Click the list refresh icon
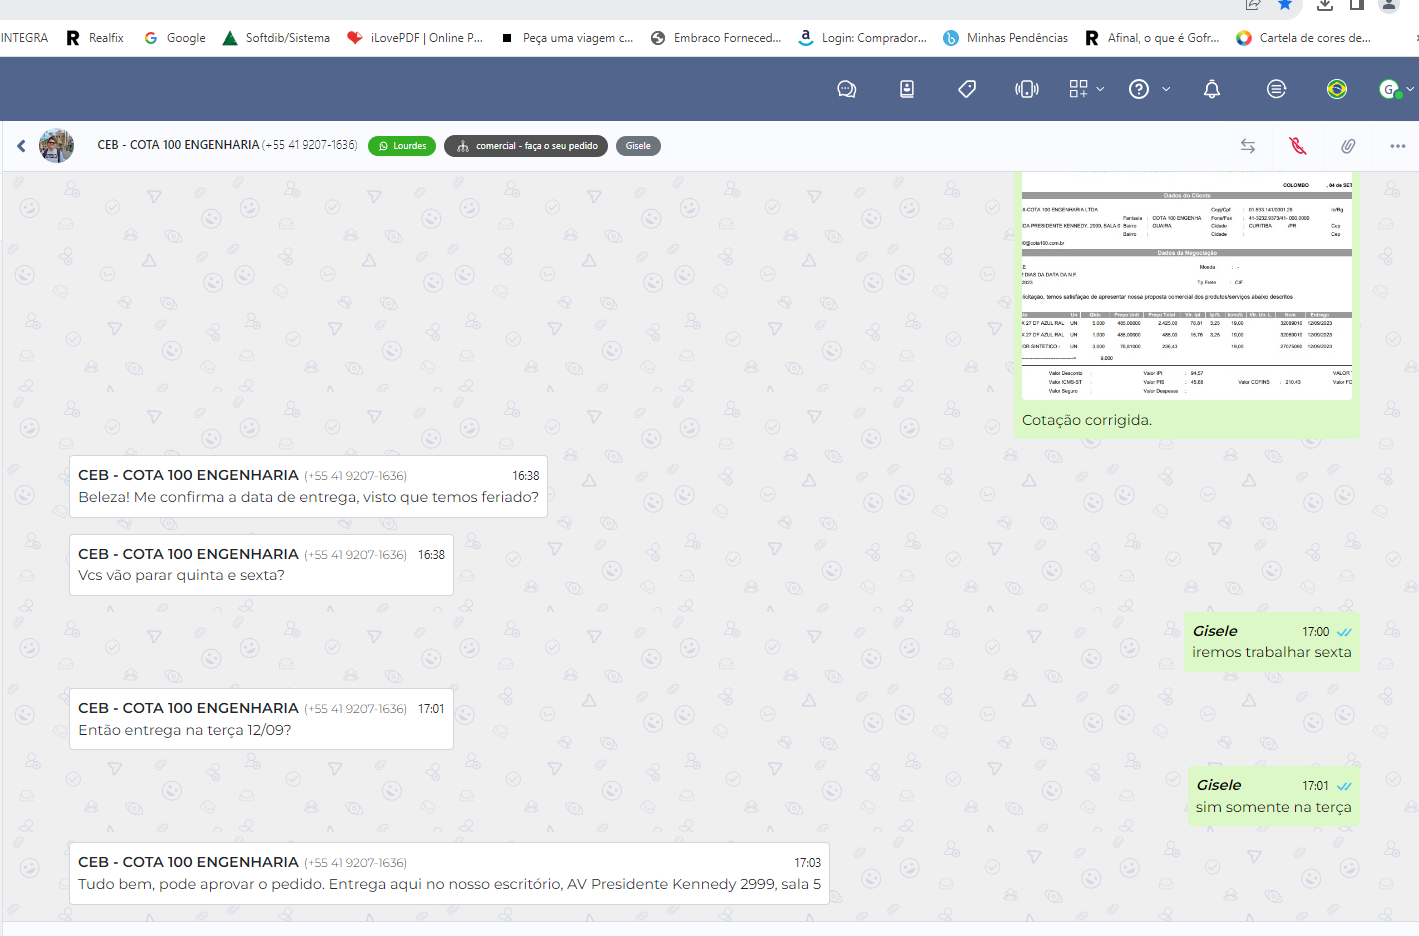 point(1276,89)
